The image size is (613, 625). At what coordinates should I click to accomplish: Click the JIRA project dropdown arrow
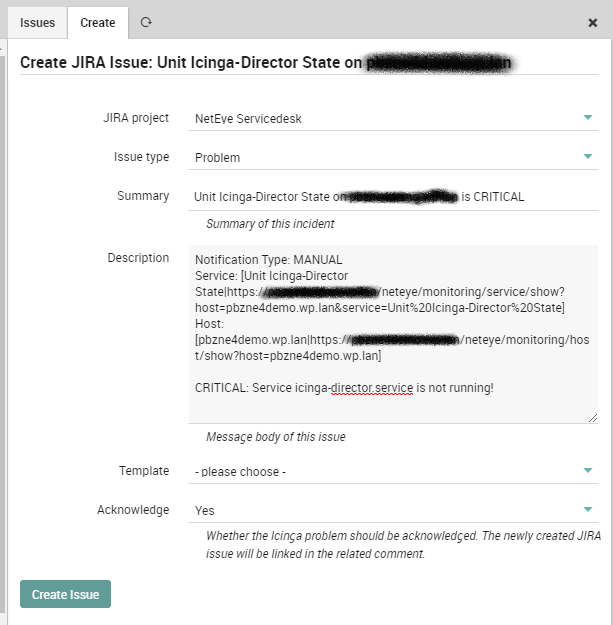click(x=588, y=117)
